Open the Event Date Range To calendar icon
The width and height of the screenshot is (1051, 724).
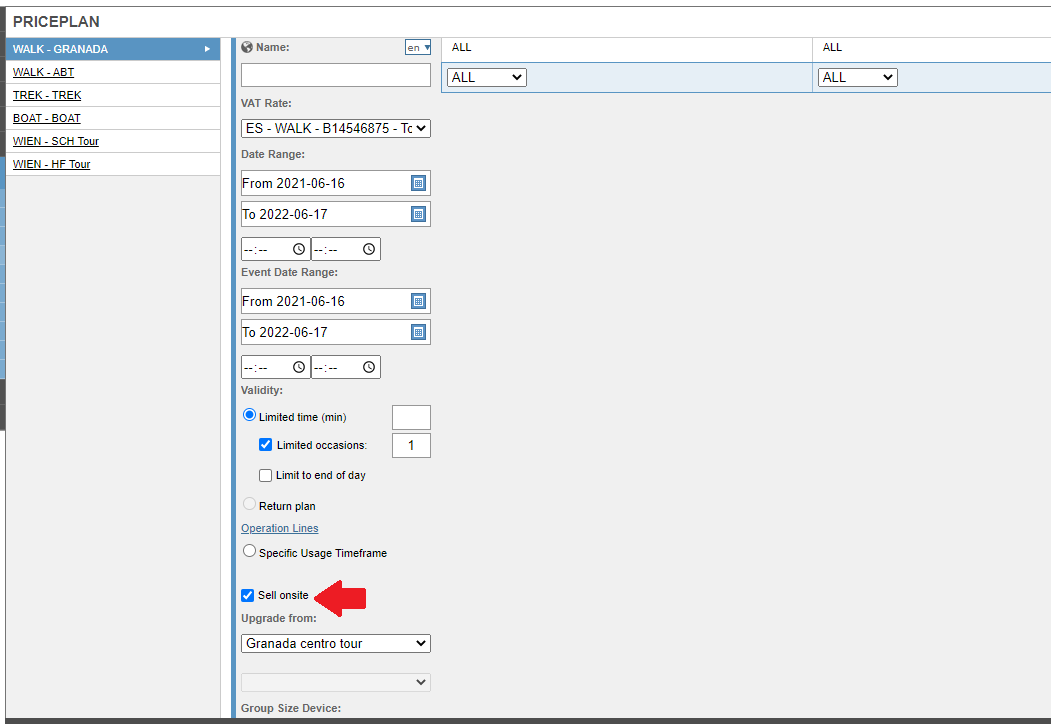click(419, 330)
